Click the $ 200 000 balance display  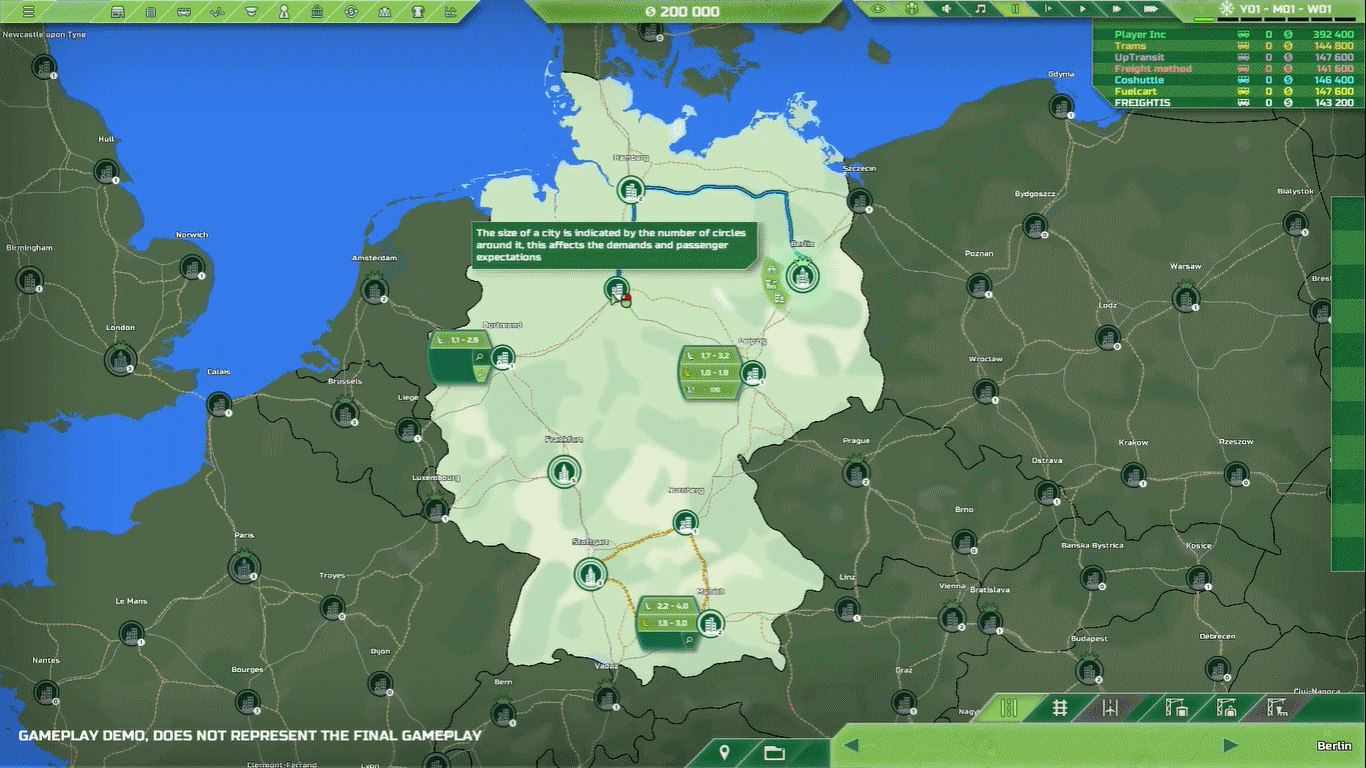tap(683, 11)
